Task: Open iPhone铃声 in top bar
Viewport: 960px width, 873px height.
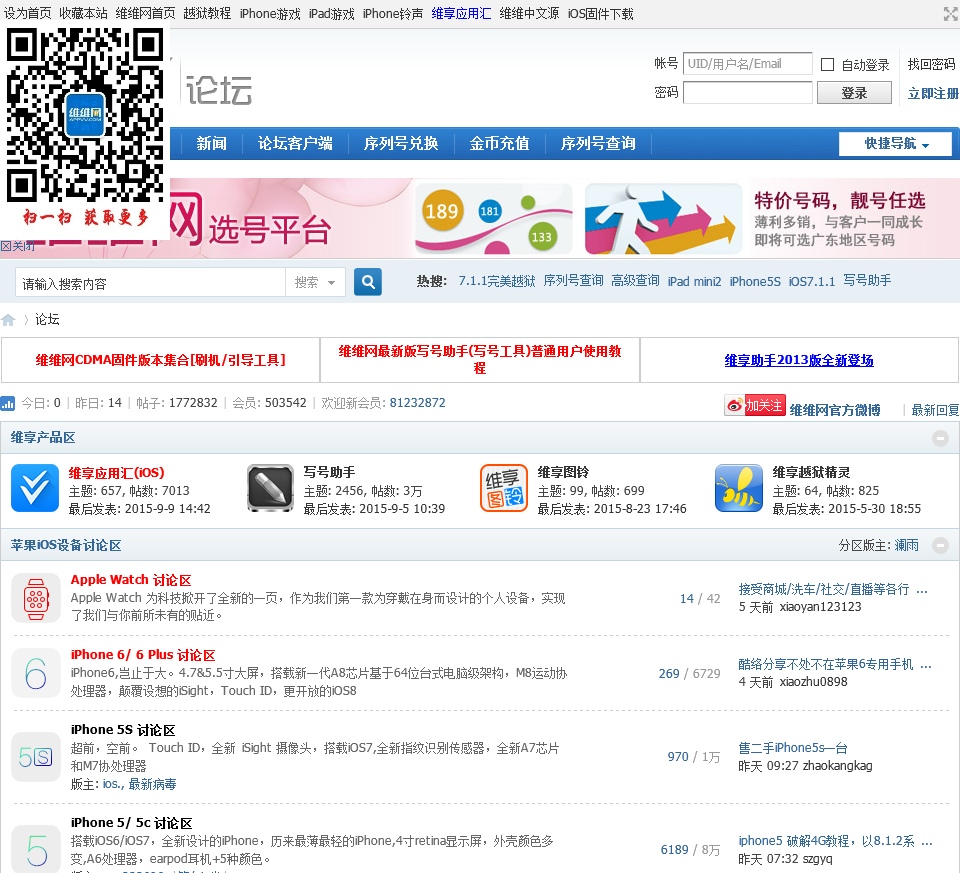Action: pos(392,13)
